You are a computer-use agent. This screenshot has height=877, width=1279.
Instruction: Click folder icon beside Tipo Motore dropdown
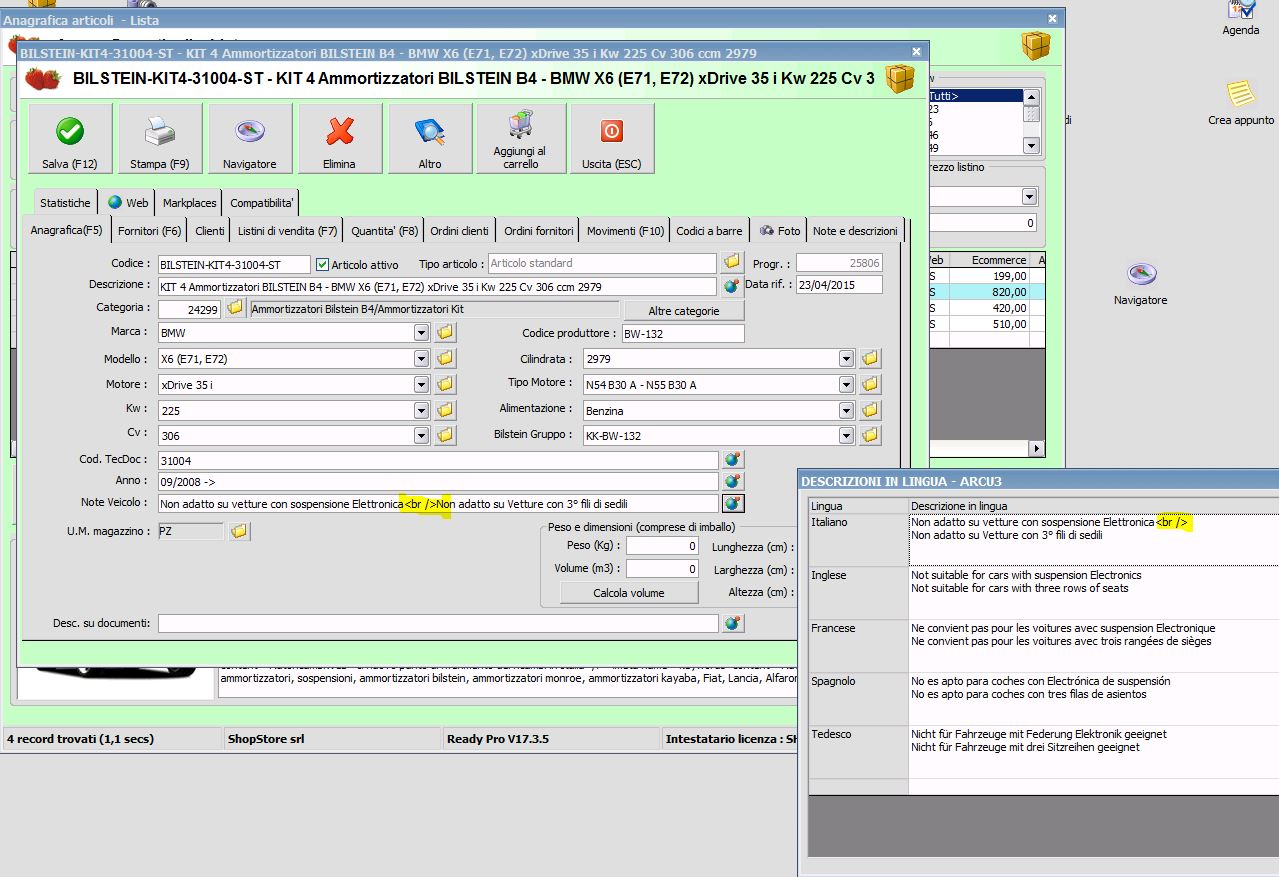point(871,384)
